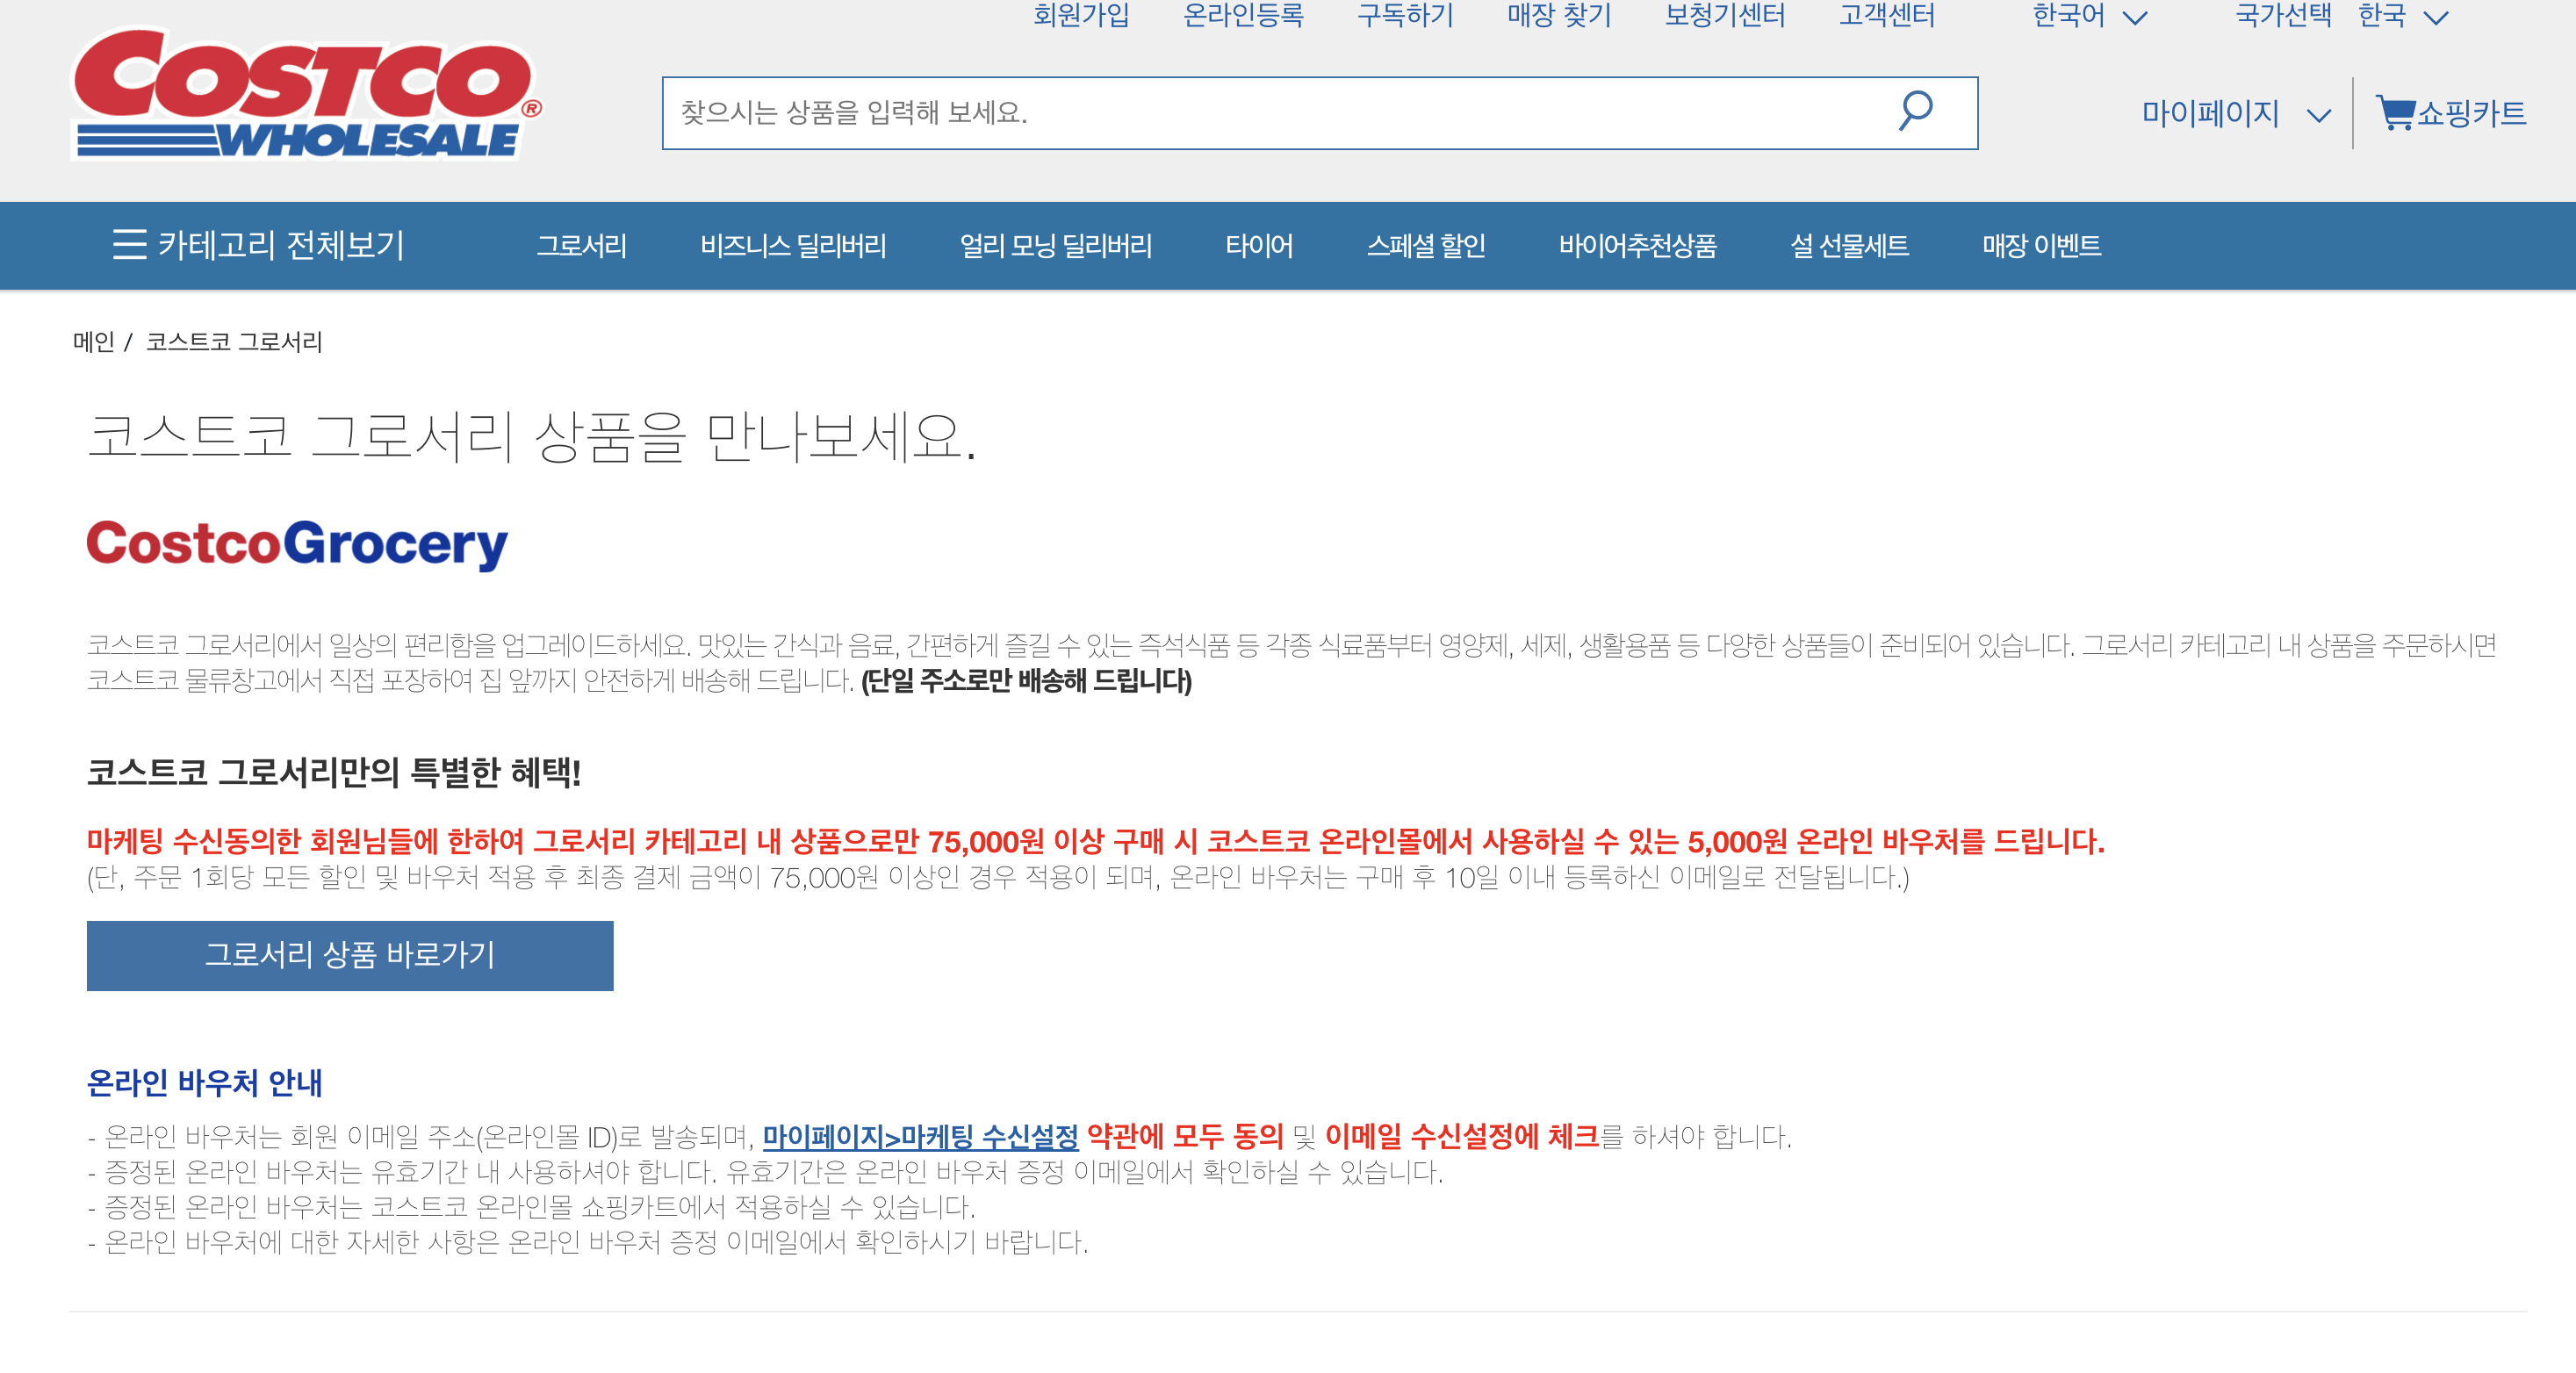Click heading 코스트코 그로서리 상품을 만나보세요.
Viewport: 2576px width, 1373px height.
[531, 438]
